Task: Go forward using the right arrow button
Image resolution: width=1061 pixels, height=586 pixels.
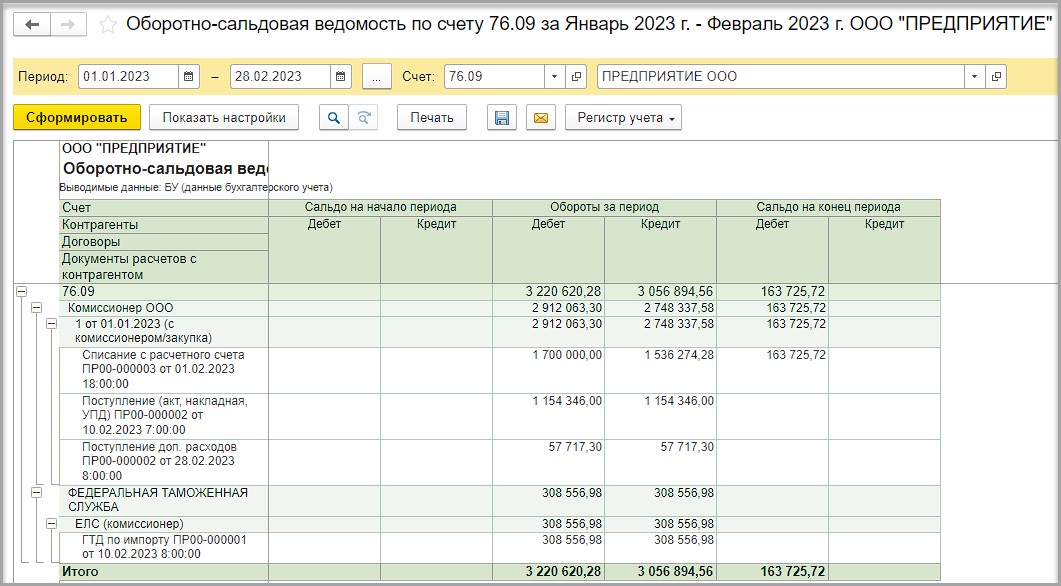Action: [68, 25]
